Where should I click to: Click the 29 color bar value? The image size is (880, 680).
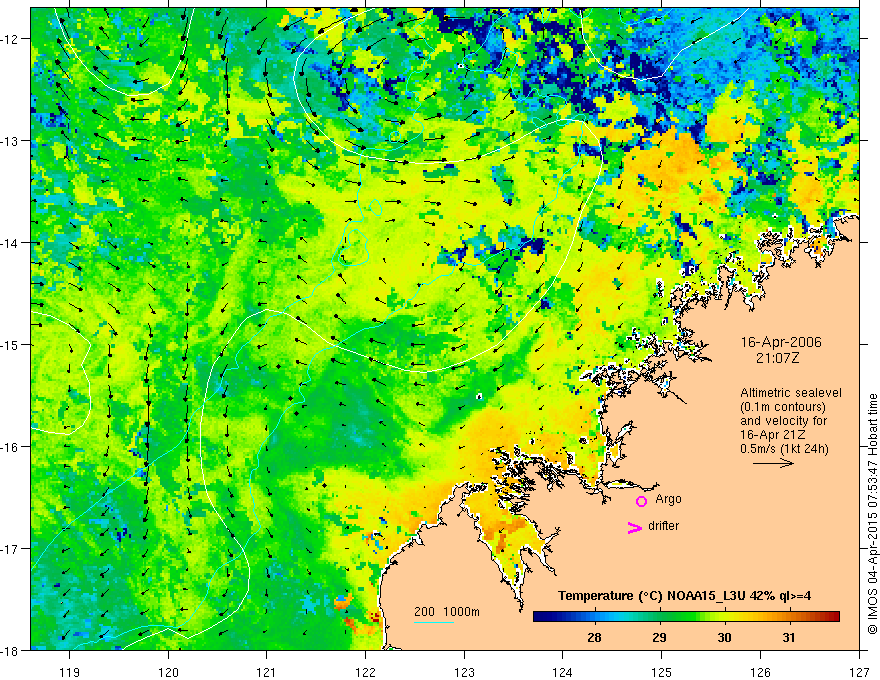click(x=659, y=637)
